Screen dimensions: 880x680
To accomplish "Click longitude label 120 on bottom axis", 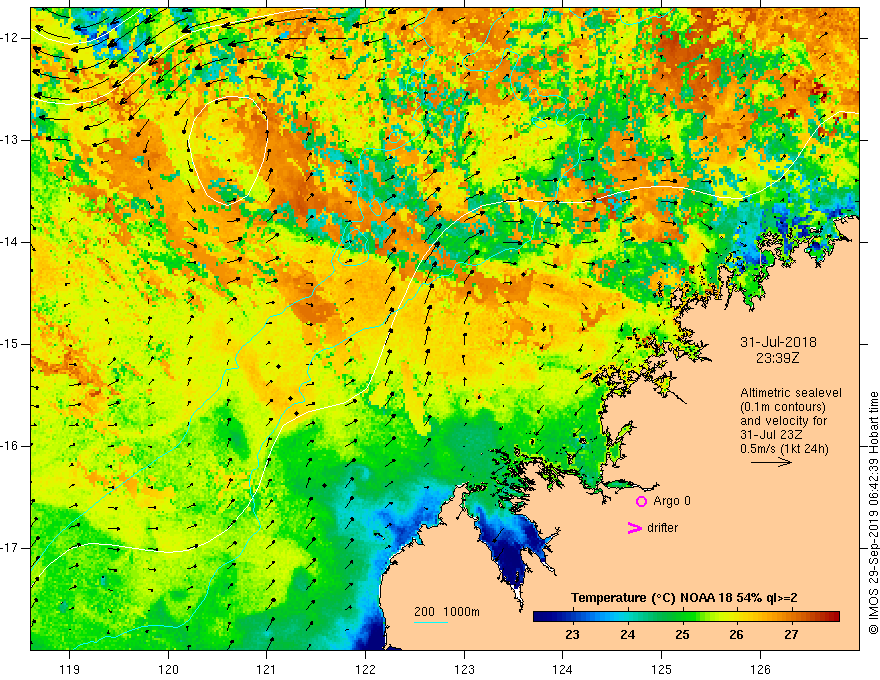I will coord(168,669).
